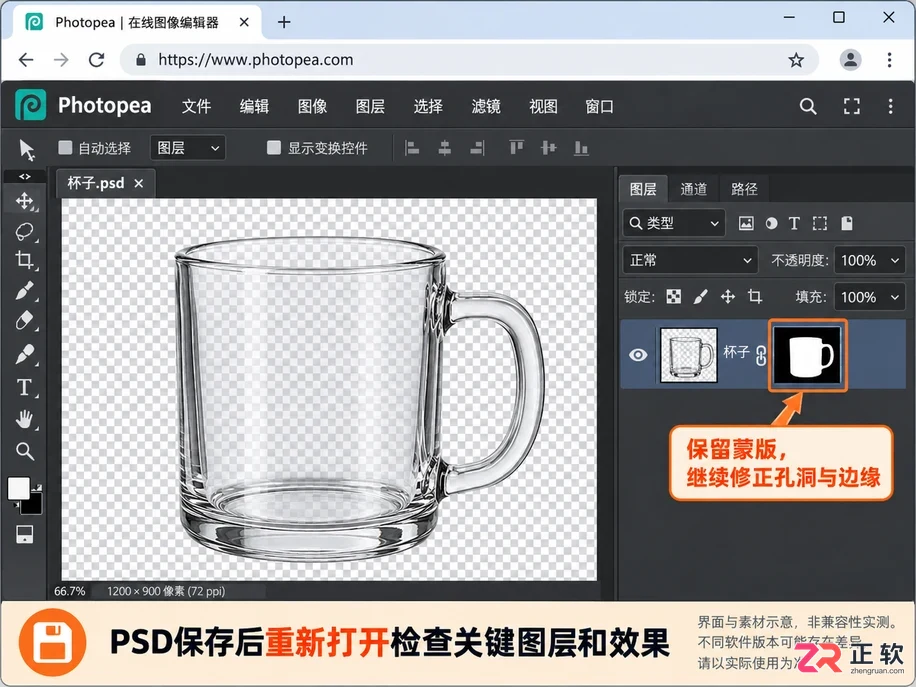Image resolution: width=916 pixels, height=687 pixels.
Task: Click the background black color swatch
Action: pos(33,505)
